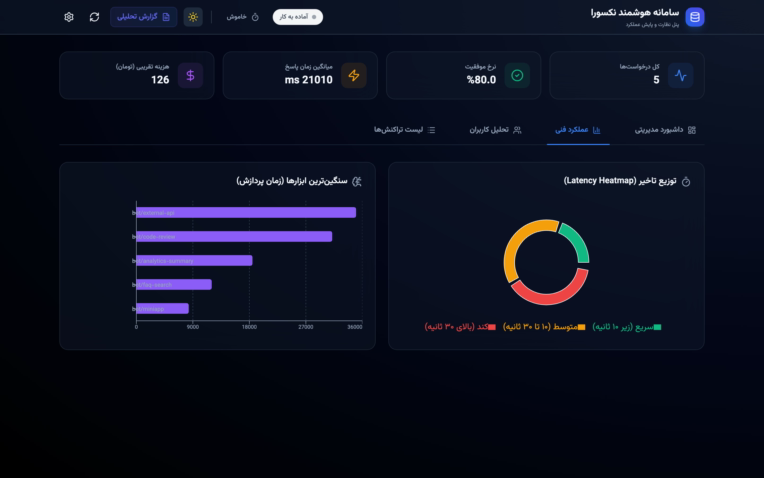The width and height of the screenshot is (764, 478).
Task: Toggle the خاموش auto-refresh timer
Action: pos(243,17)
